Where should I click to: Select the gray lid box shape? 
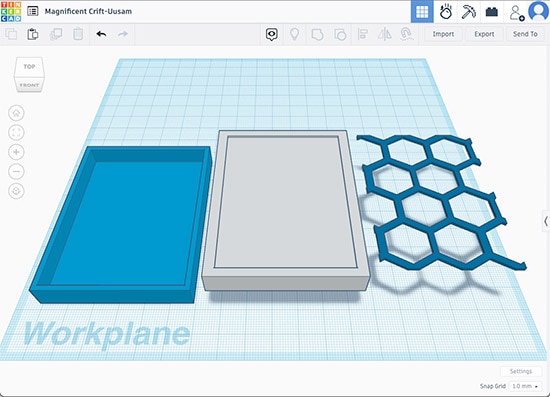286,210
